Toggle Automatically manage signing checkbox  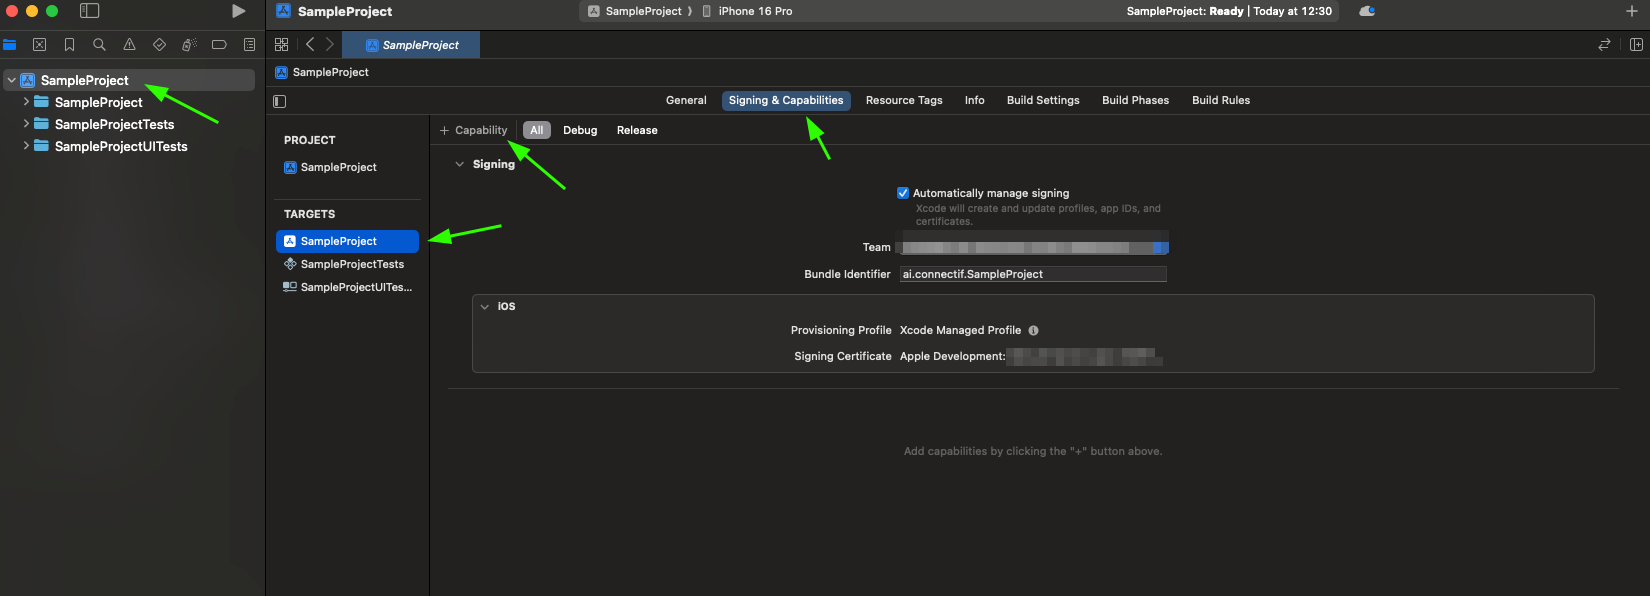[x=903, y=193]
